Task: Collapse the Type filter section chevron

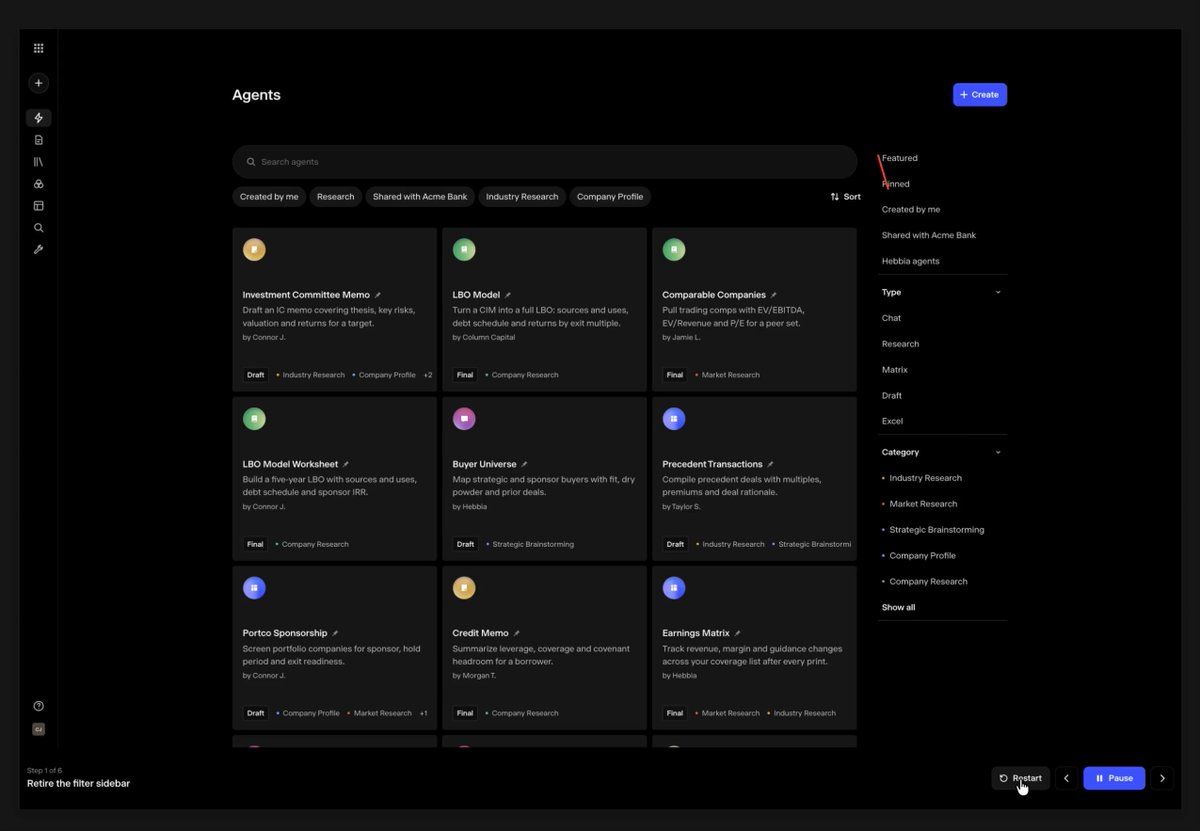Action: 998,293
